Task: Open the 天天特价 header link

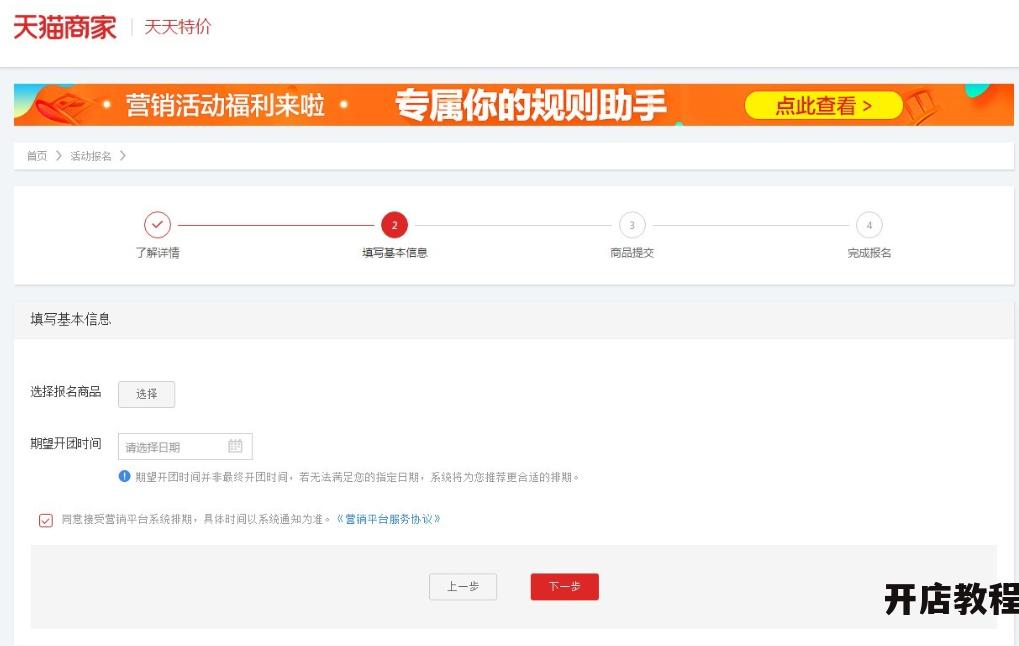Action: [x=177, y=27]
